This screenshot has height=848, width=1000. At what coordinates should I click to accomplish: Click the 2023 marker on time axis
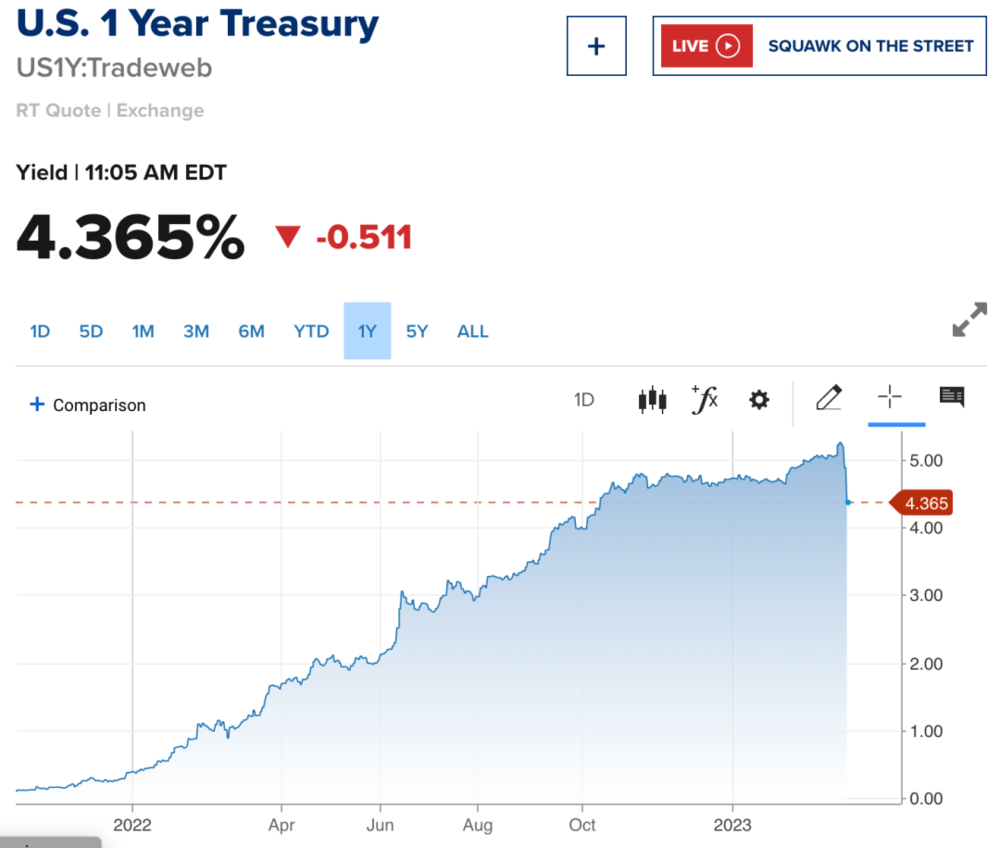pos(733,825)
